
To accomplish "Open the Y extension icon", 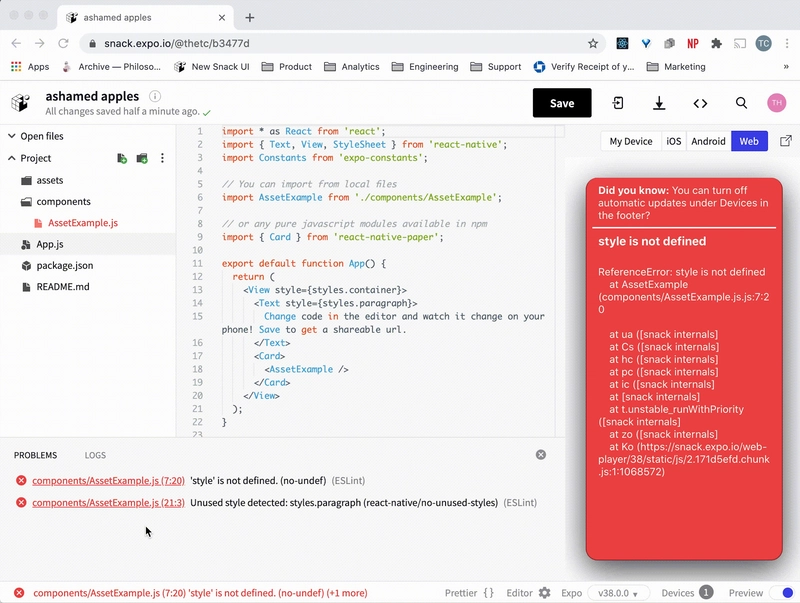I will (x=646, y=43).
